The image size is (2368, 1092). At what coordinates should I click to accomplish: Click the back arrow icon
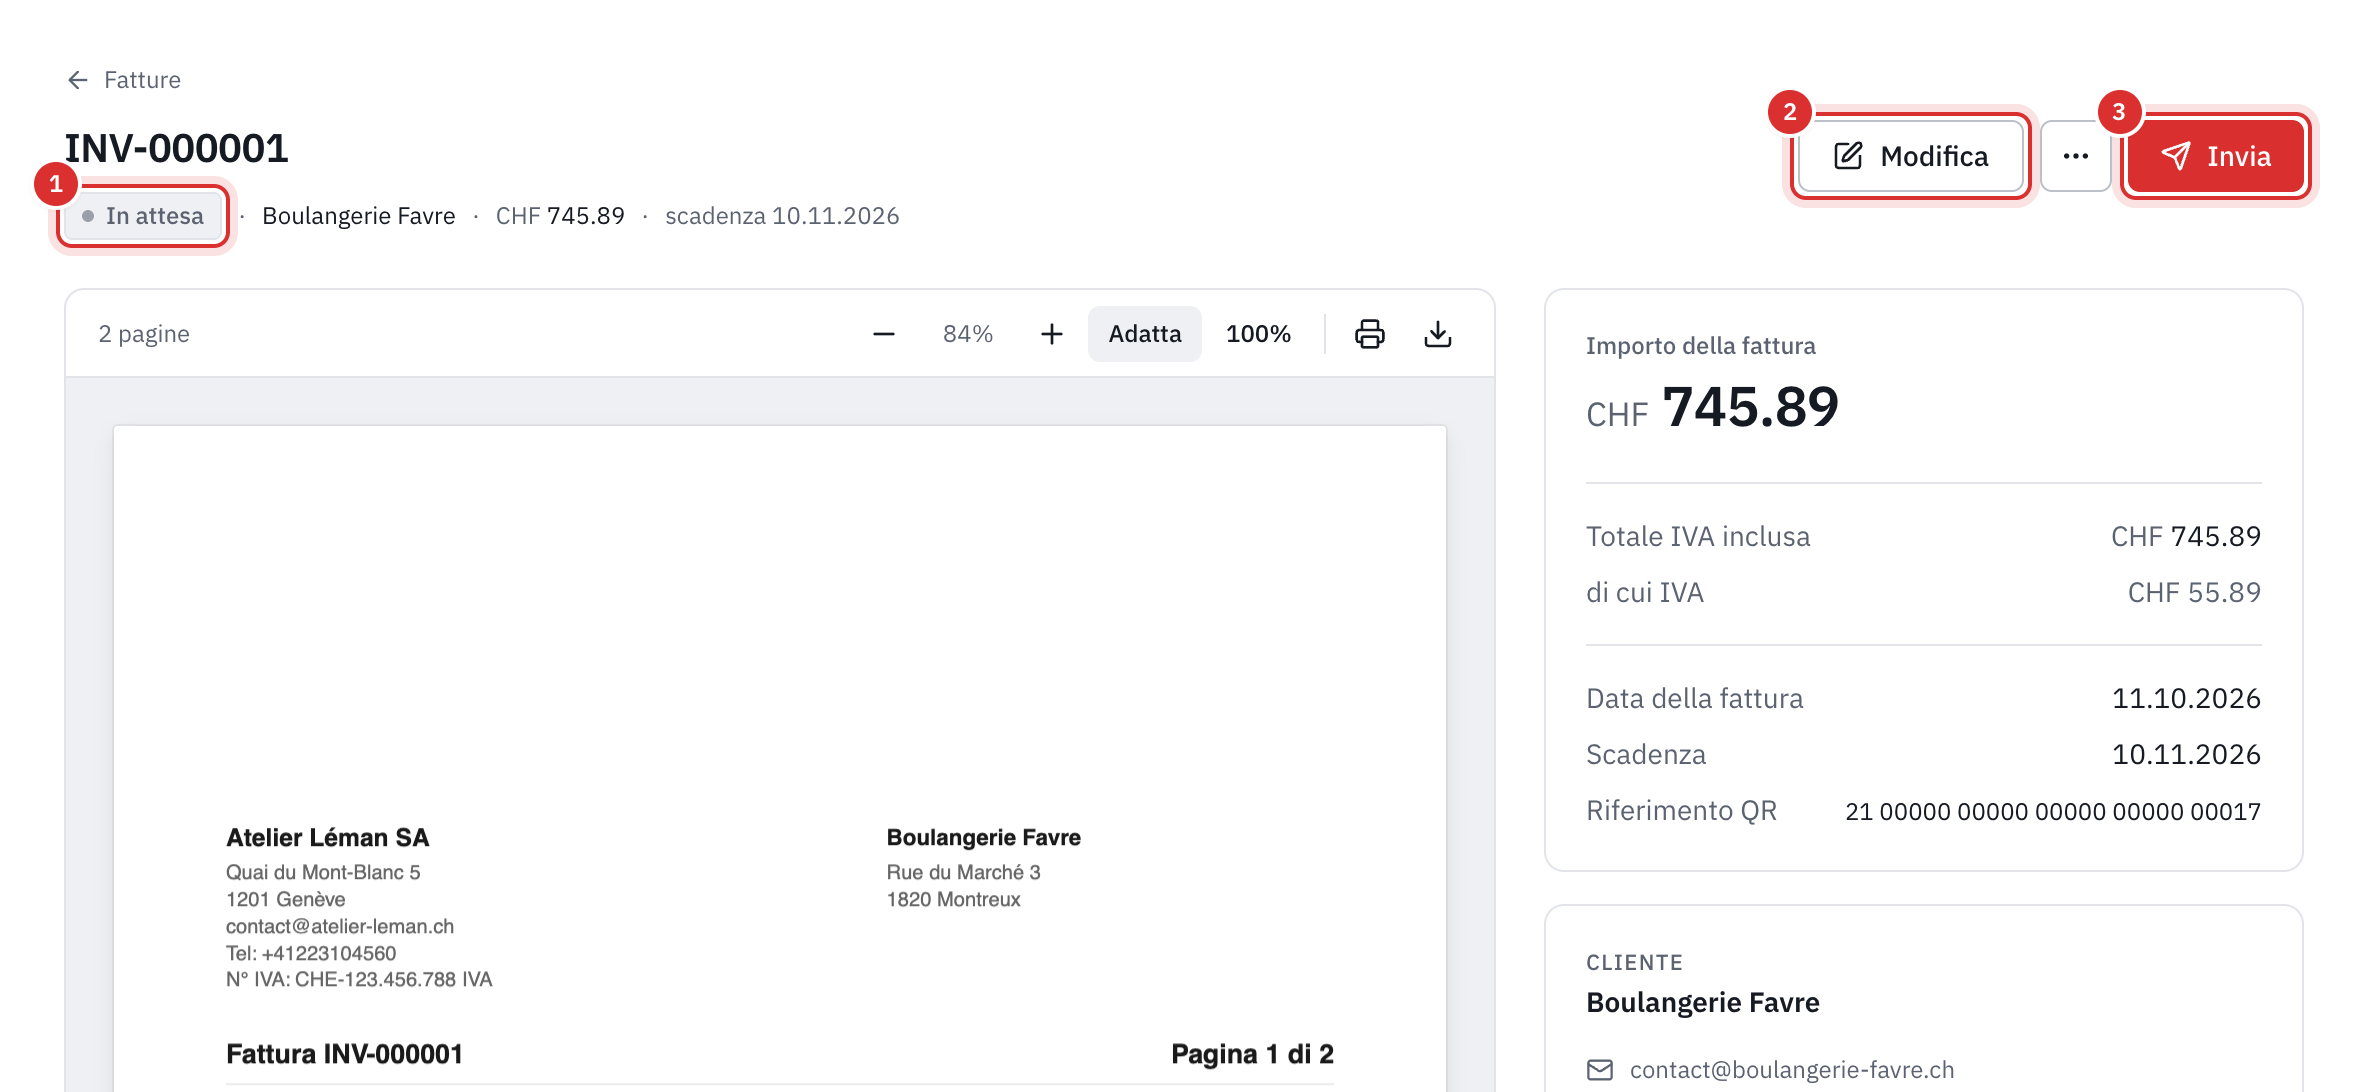(x=78, y=80)
